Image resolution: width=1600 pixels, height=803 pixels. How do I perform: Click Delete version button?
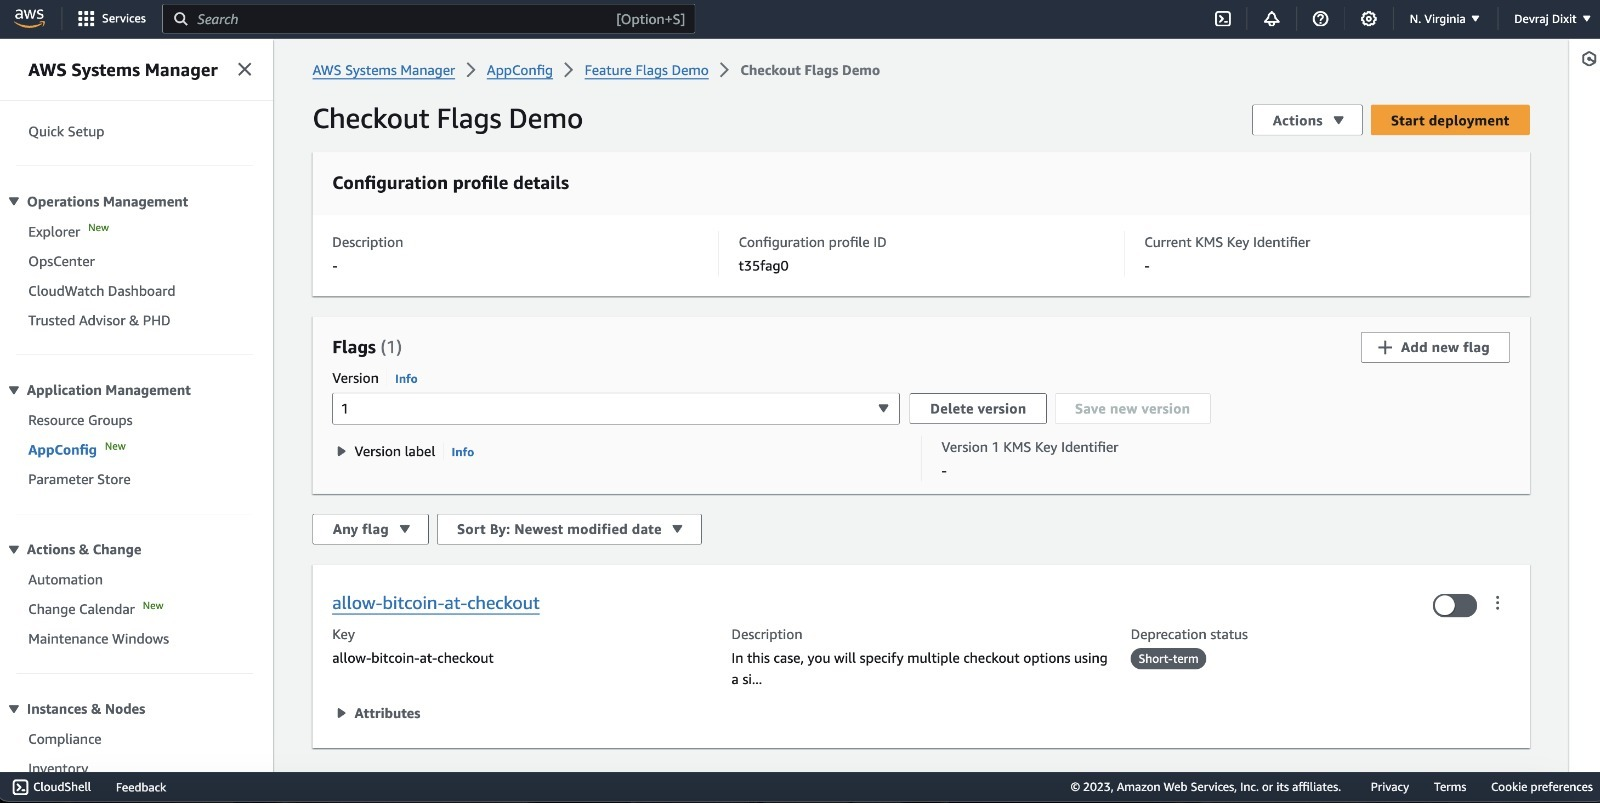click(x=977, y=408)
